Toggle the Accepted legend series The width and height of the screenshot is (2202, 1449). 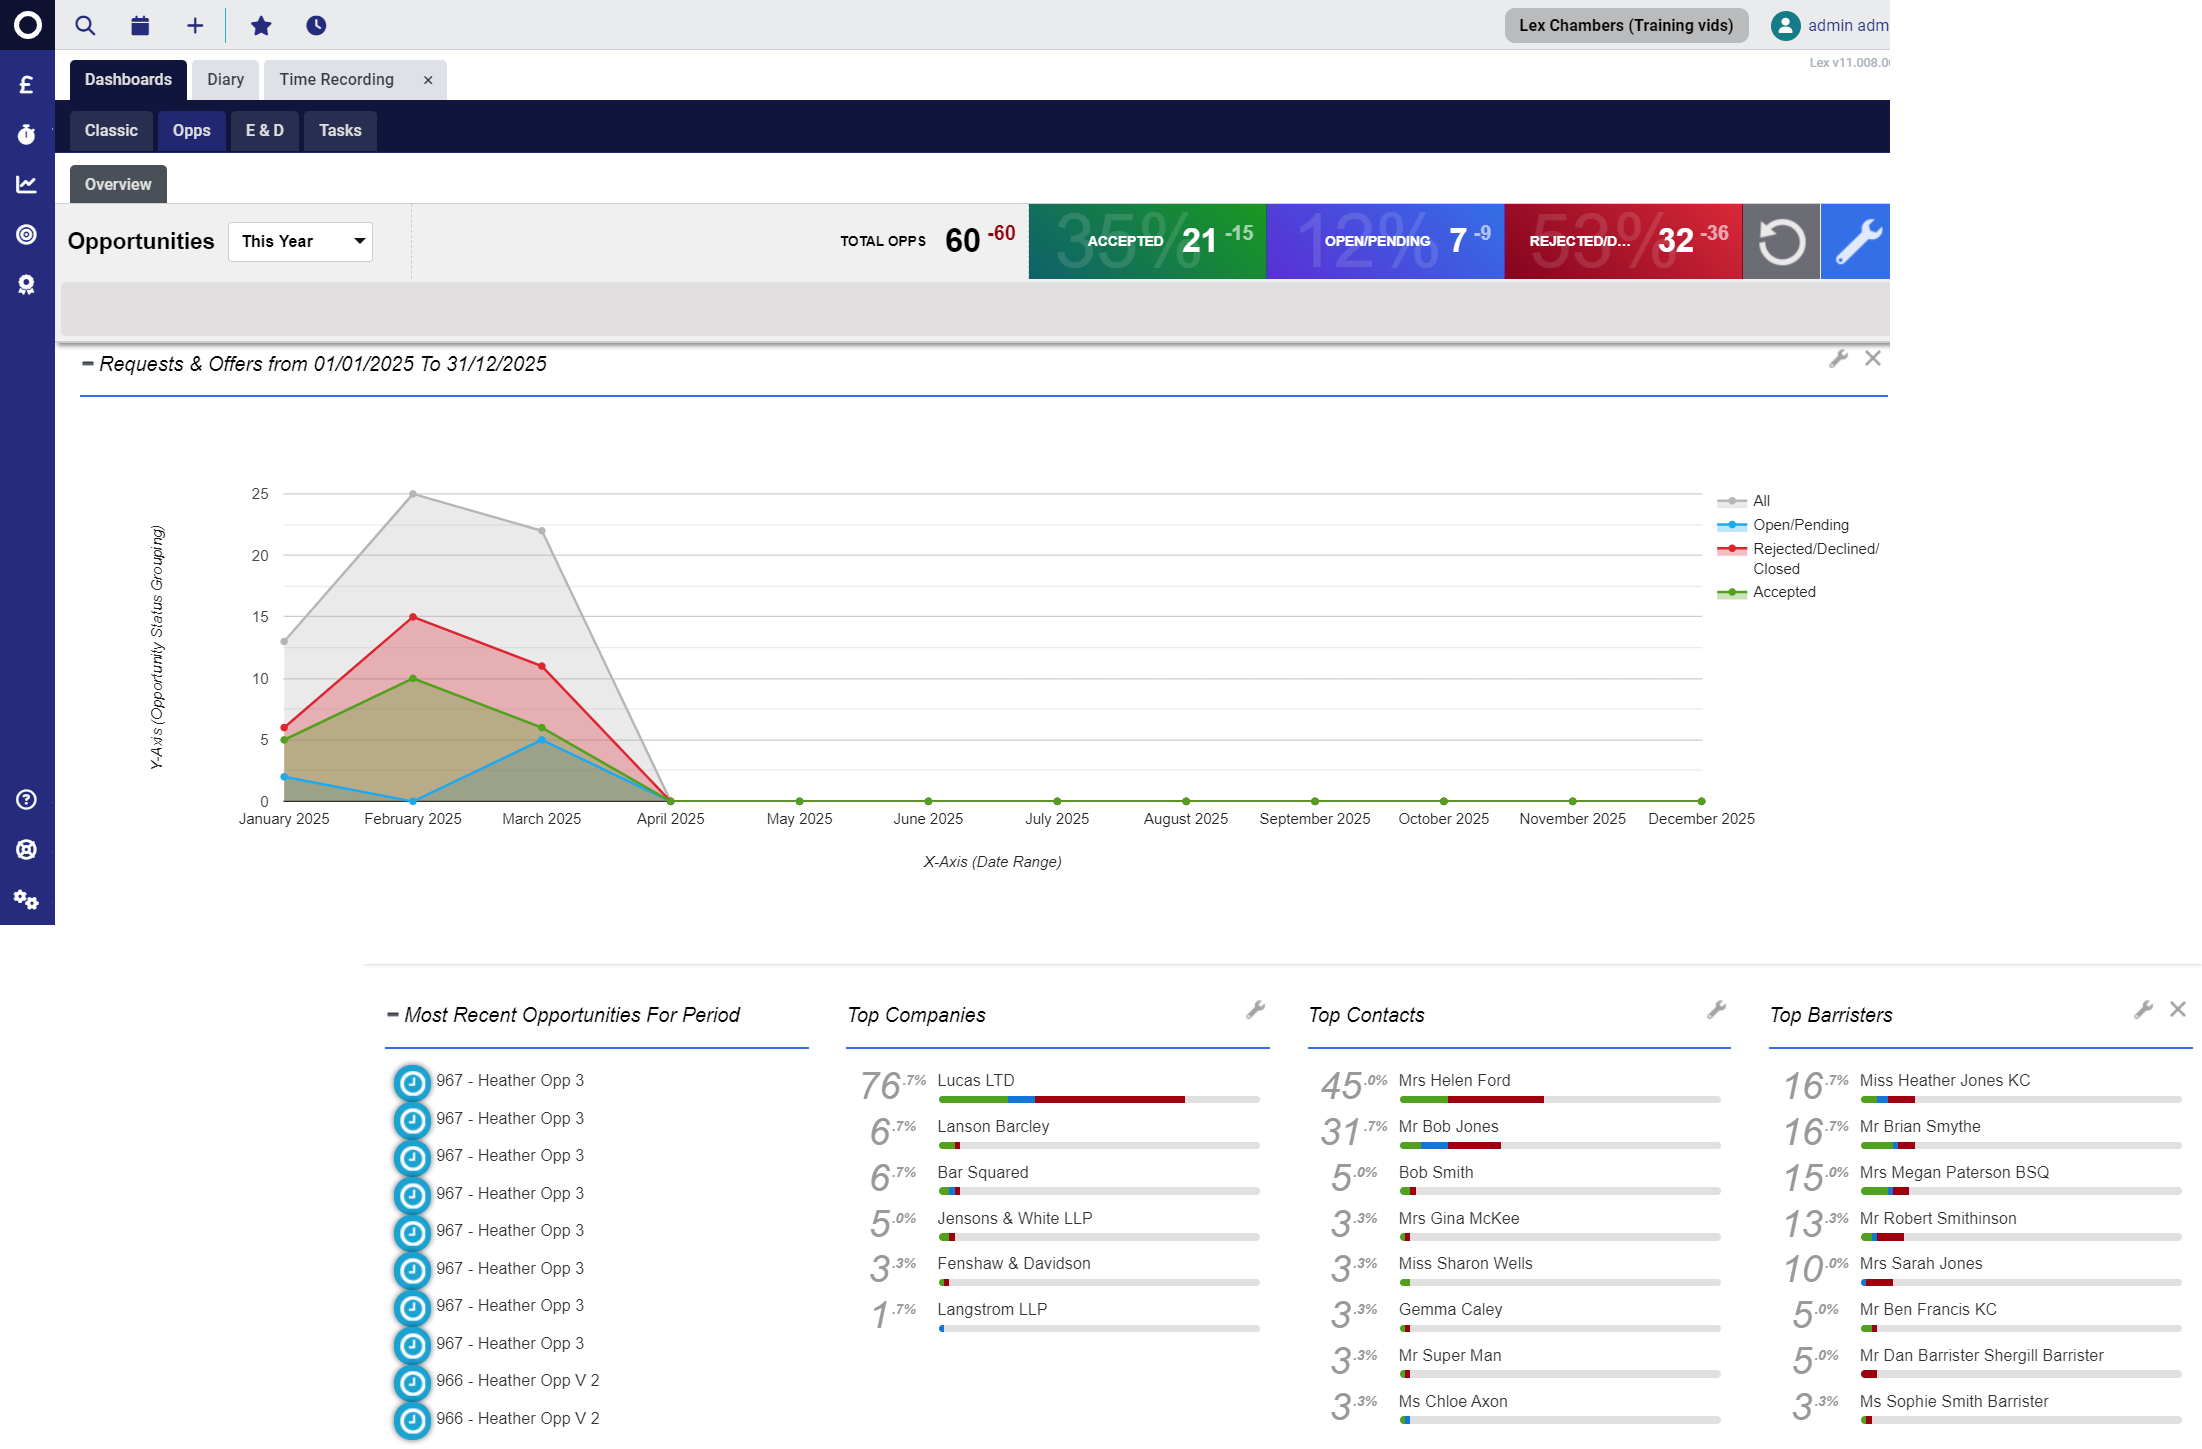click(x=1783, y=592)
